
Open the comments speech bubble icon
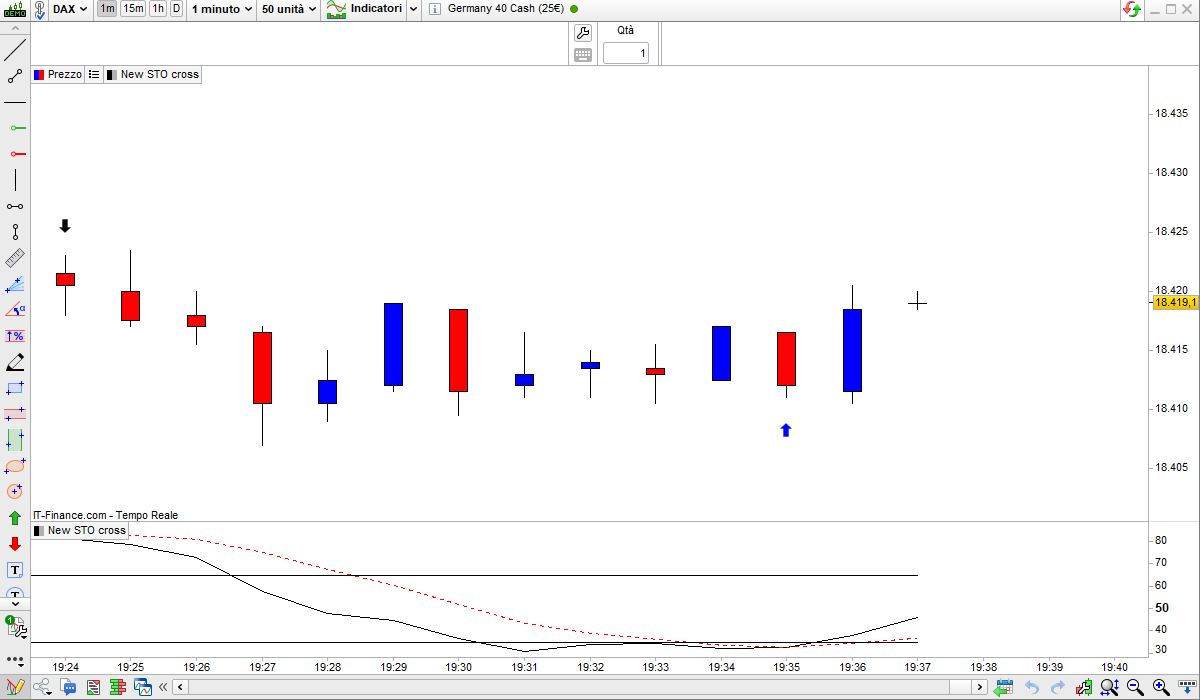tap(68, 687)
